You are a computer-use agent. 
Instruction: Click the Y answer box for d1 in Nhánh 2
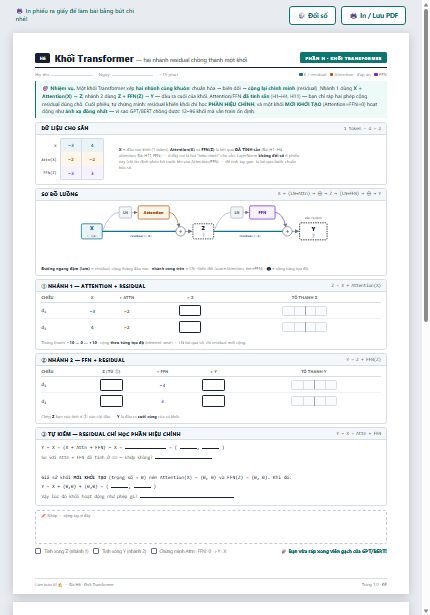point(213,385)
